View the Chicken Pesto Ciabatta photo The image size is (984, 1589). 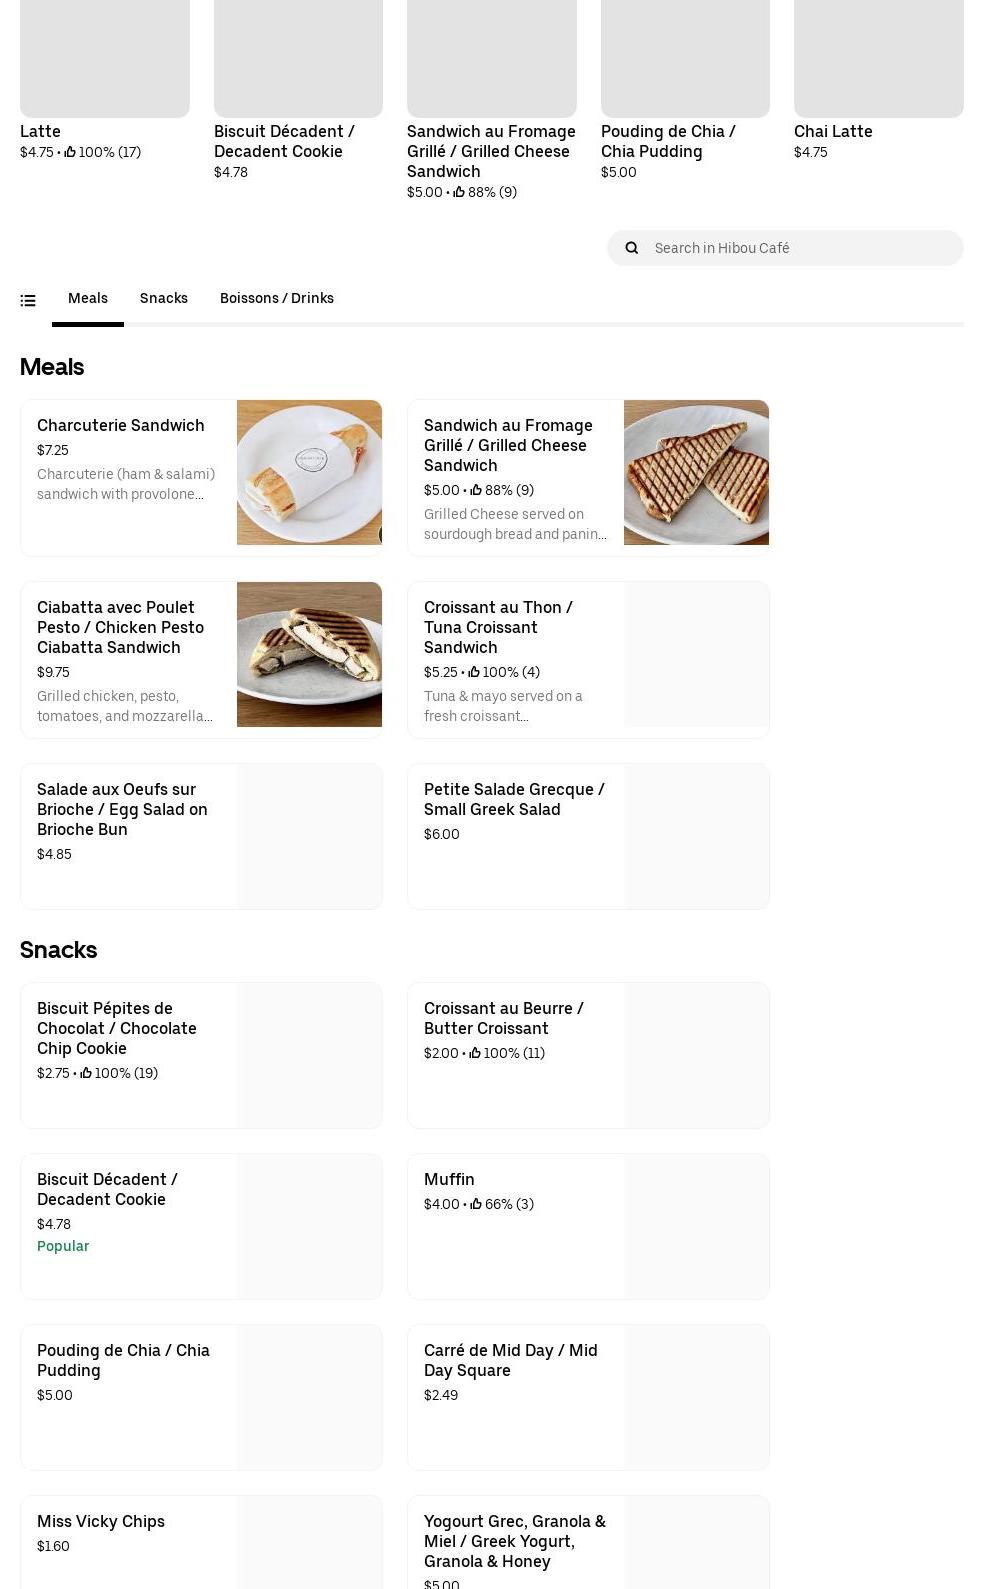click(x=309, y=655)
